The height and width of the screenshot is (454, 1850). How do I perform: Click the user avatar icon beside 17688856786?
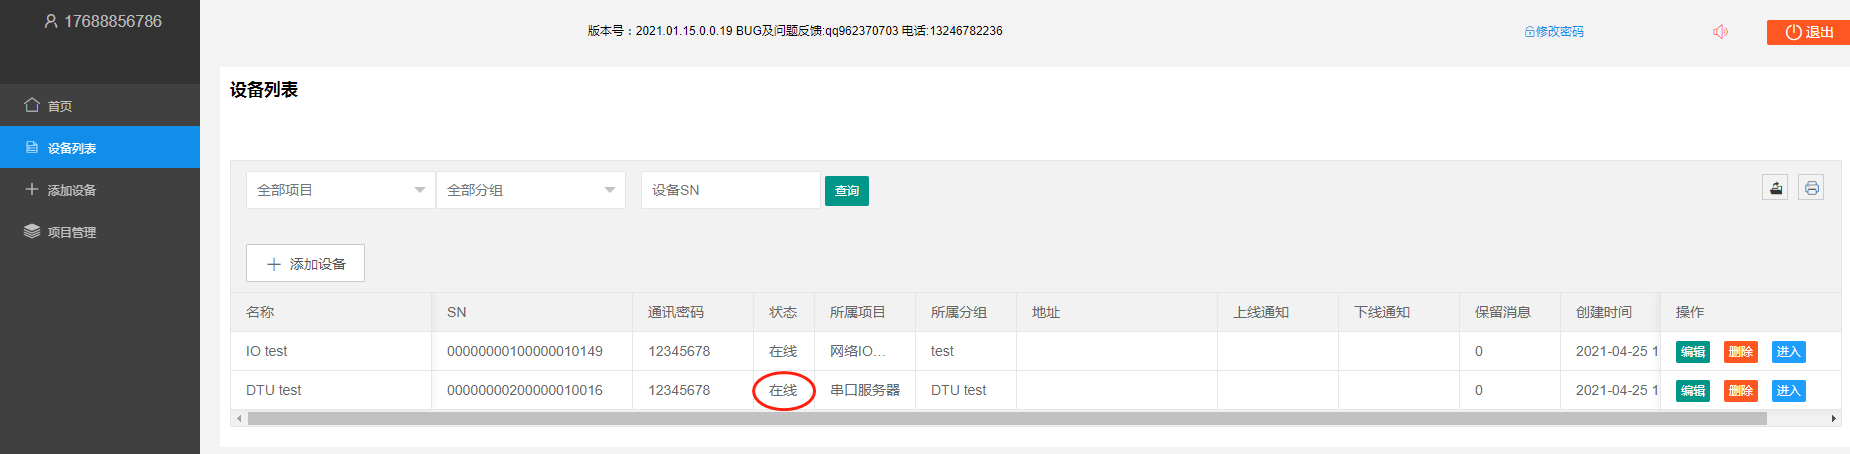pos(51,21)
